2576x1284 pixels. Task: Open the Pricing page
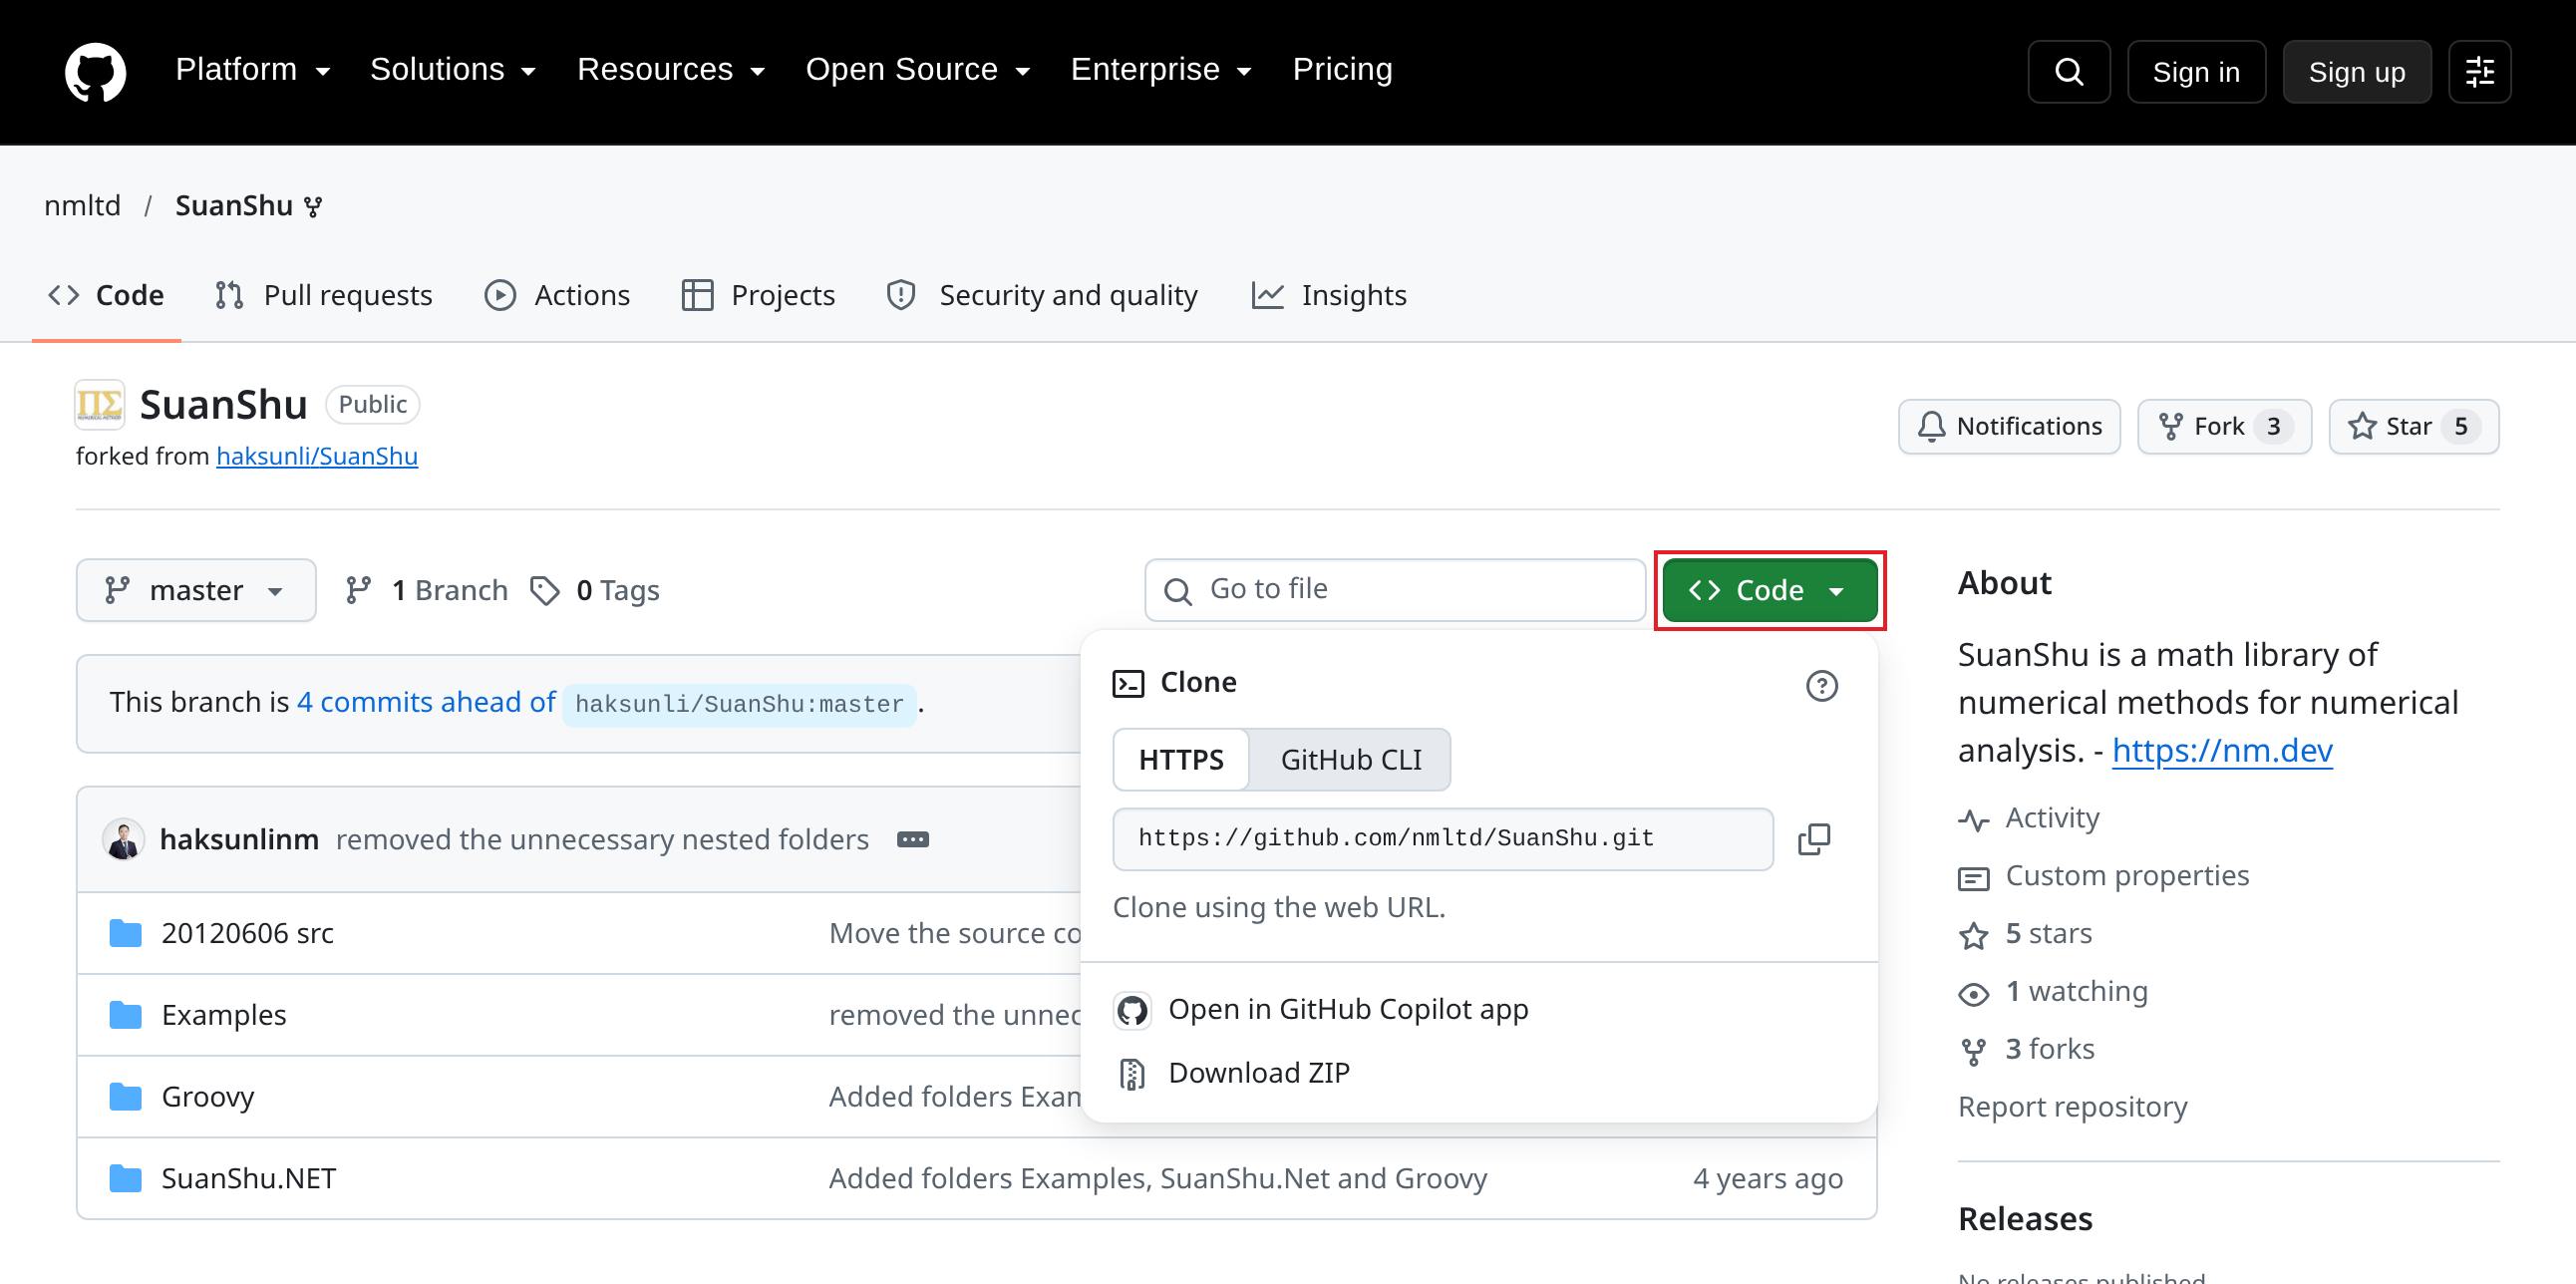point(1342,70)
